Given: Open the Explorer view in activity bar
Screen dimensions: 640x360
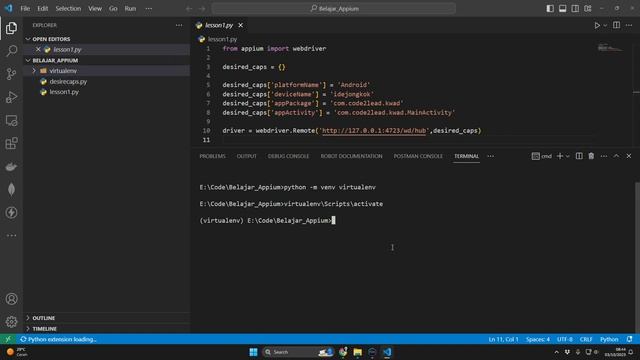Looking at the screenshot, I should (11, 28).
